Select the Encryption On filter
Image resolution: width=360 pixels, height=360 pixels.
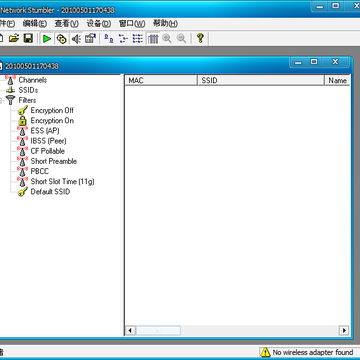point(52,120)
